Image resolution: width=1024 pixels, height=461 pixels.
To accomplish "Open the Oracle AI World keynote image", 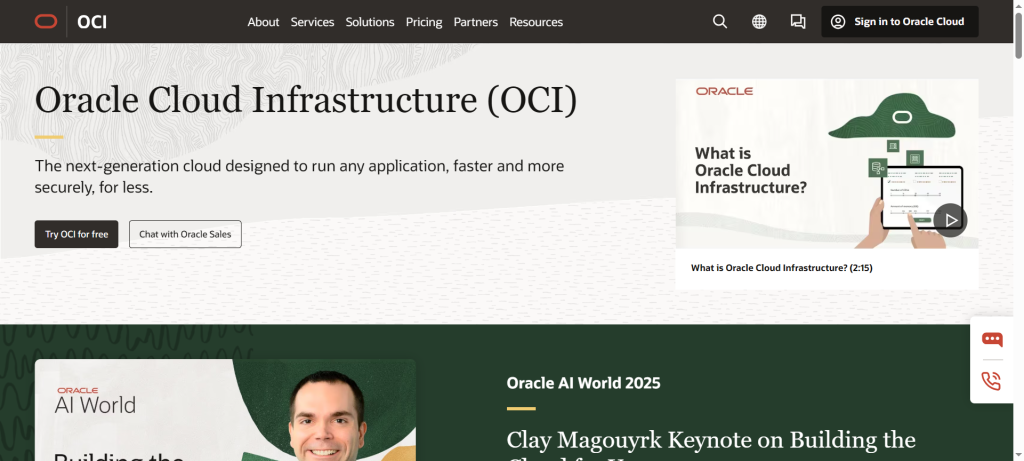I will tap(225, 410).
